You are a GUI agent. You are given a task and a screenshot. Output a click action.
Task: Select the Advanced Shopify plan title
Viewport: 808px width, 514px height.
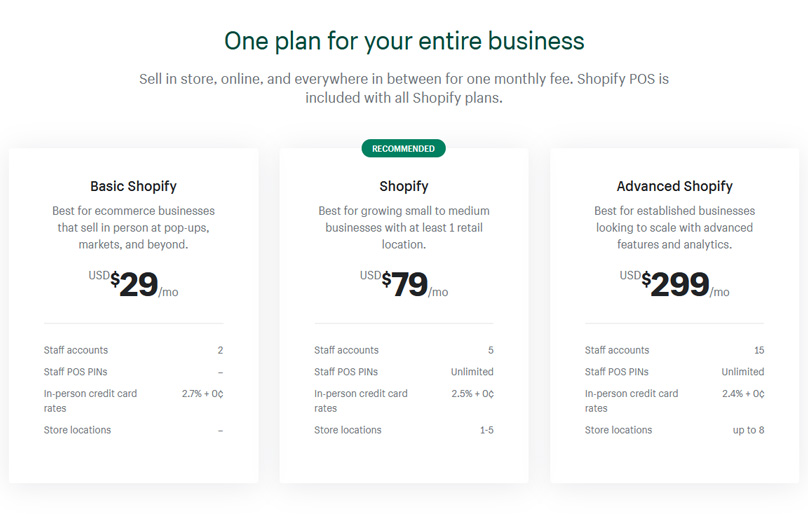coord(674,186)
